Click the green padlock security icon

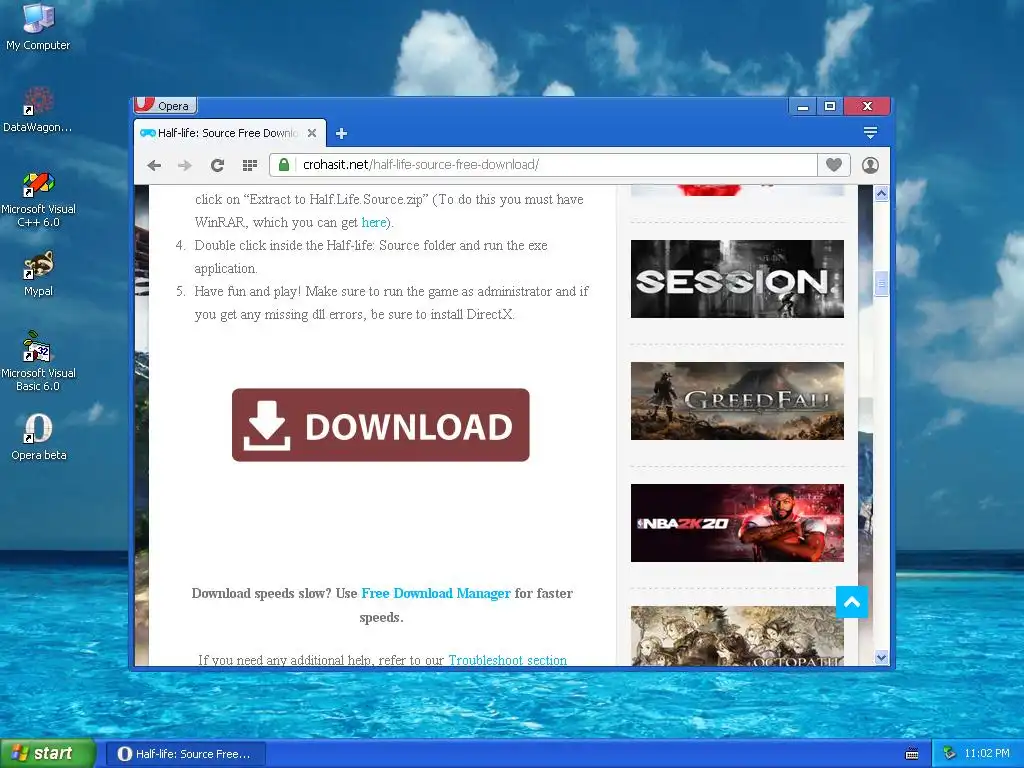pos(284,165)
